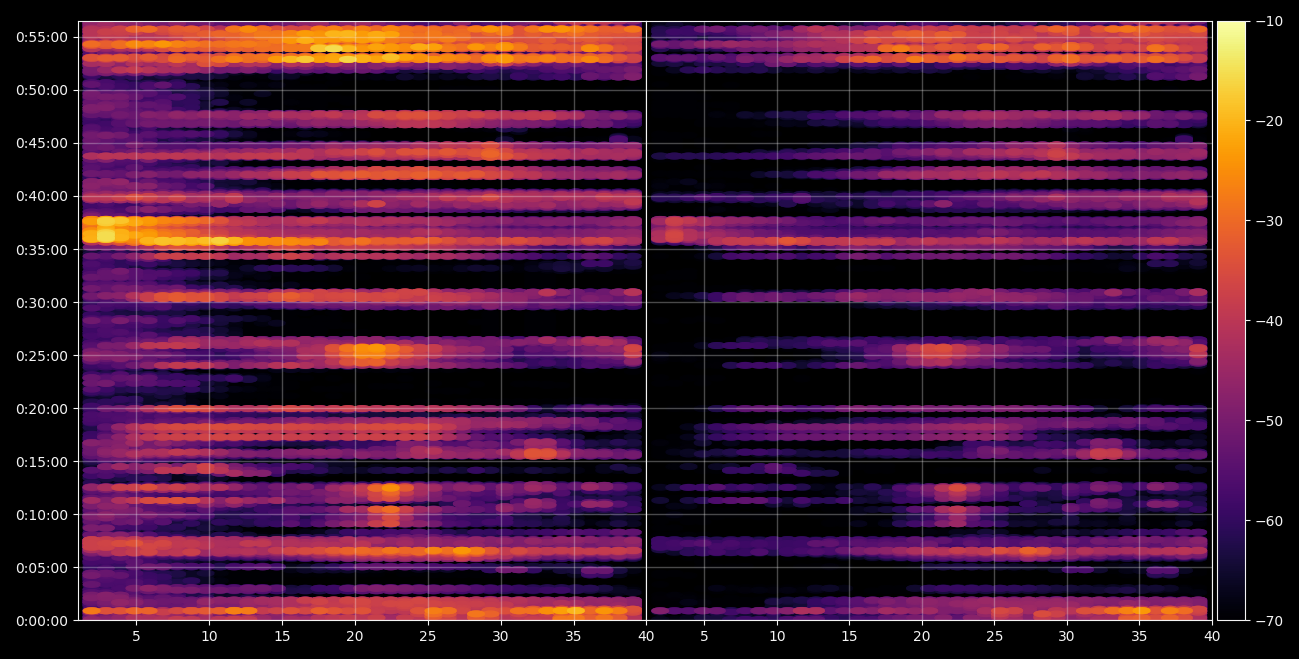Click the −60 colorbar tick label
1299x659 pixels.
point(1270,521)
